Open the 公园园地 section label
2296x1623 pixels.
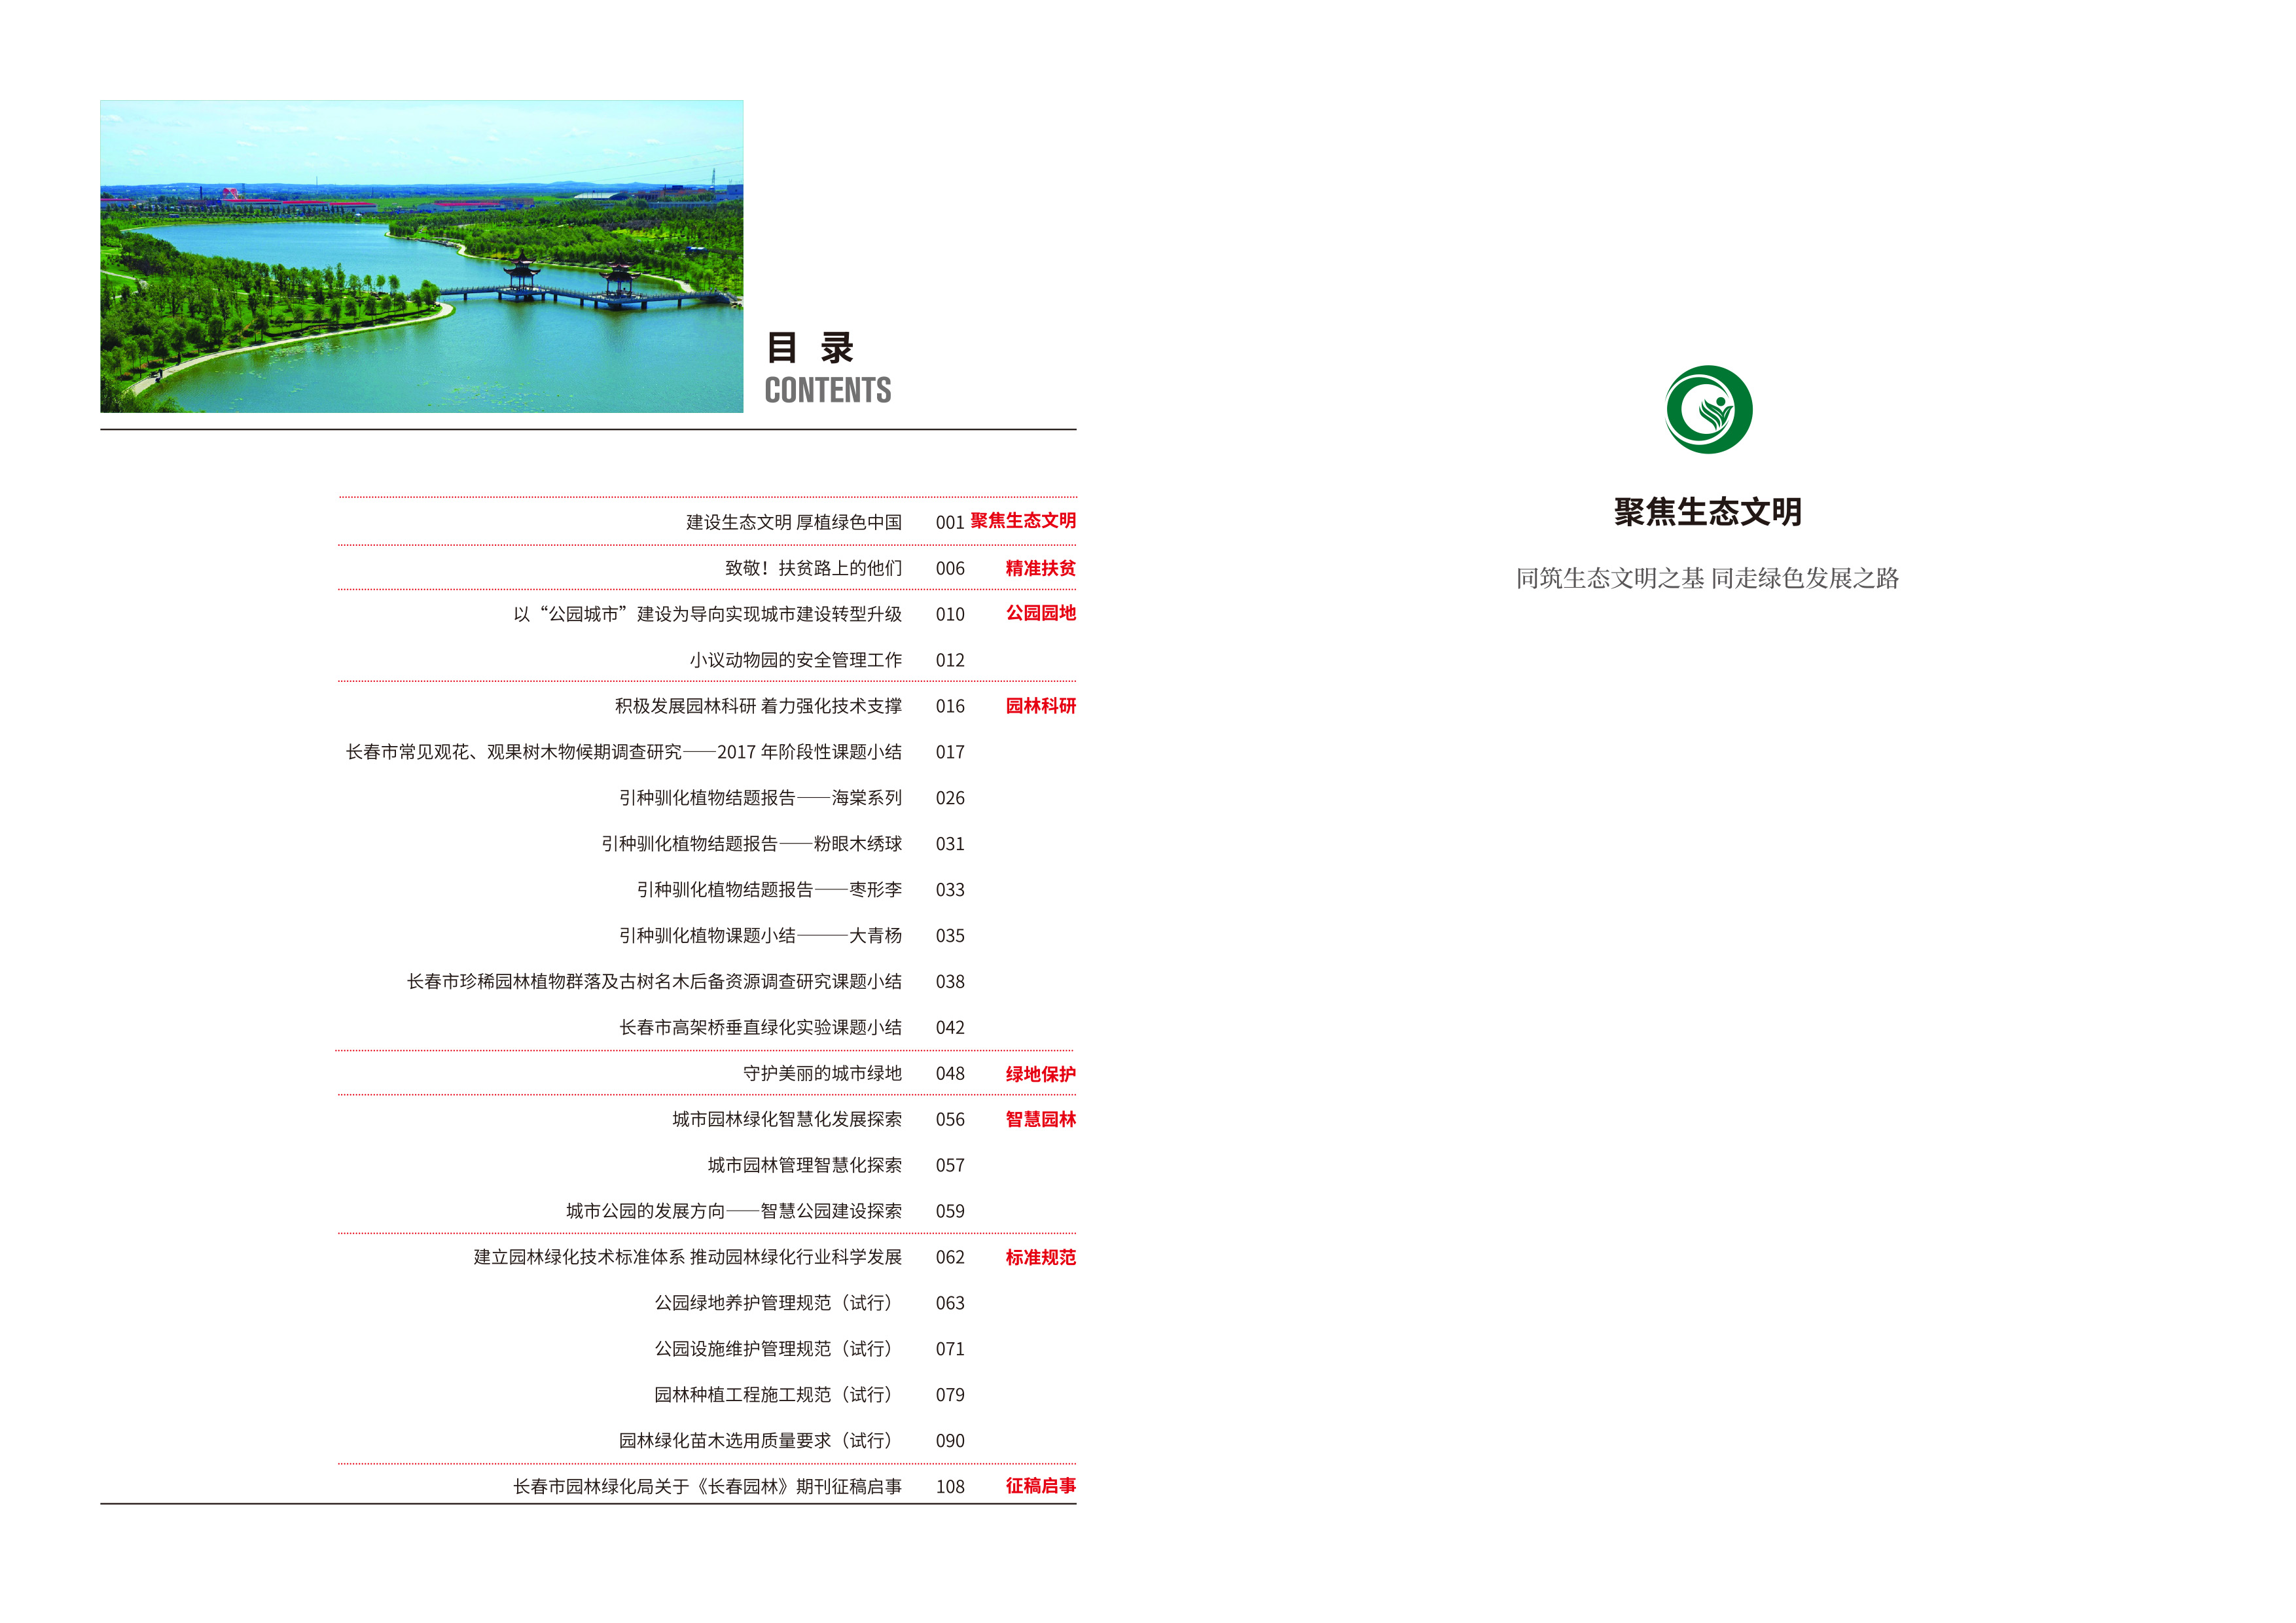(x=1040, y=613)
